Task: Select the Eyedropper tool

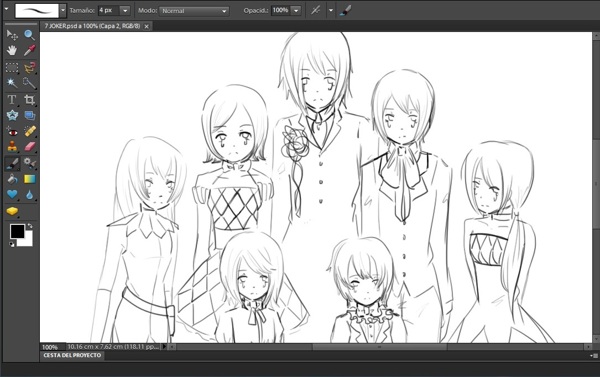Action: [x=29, y=51]
